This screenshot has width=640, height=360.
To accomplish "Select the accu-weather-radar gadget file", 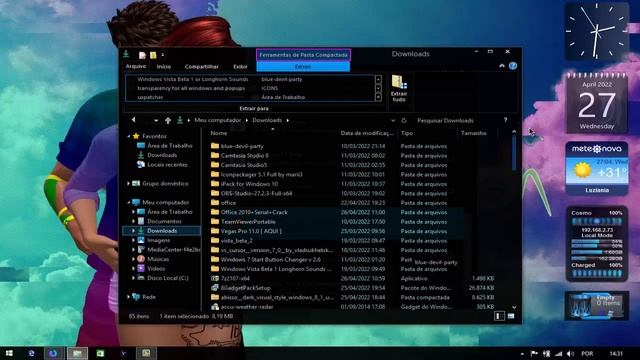I will [247, 307].
